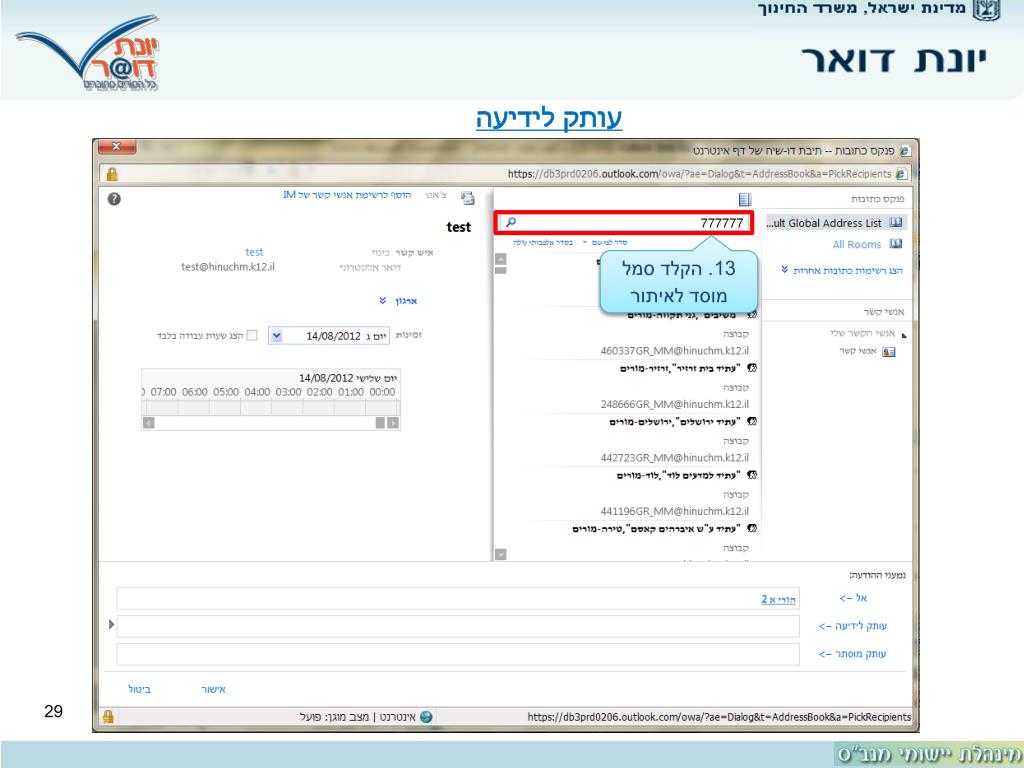The width and height of the screenshot is (1024, 768).
Task: Click the send mail icon next to צ'אט
Action: pos(468,197)
